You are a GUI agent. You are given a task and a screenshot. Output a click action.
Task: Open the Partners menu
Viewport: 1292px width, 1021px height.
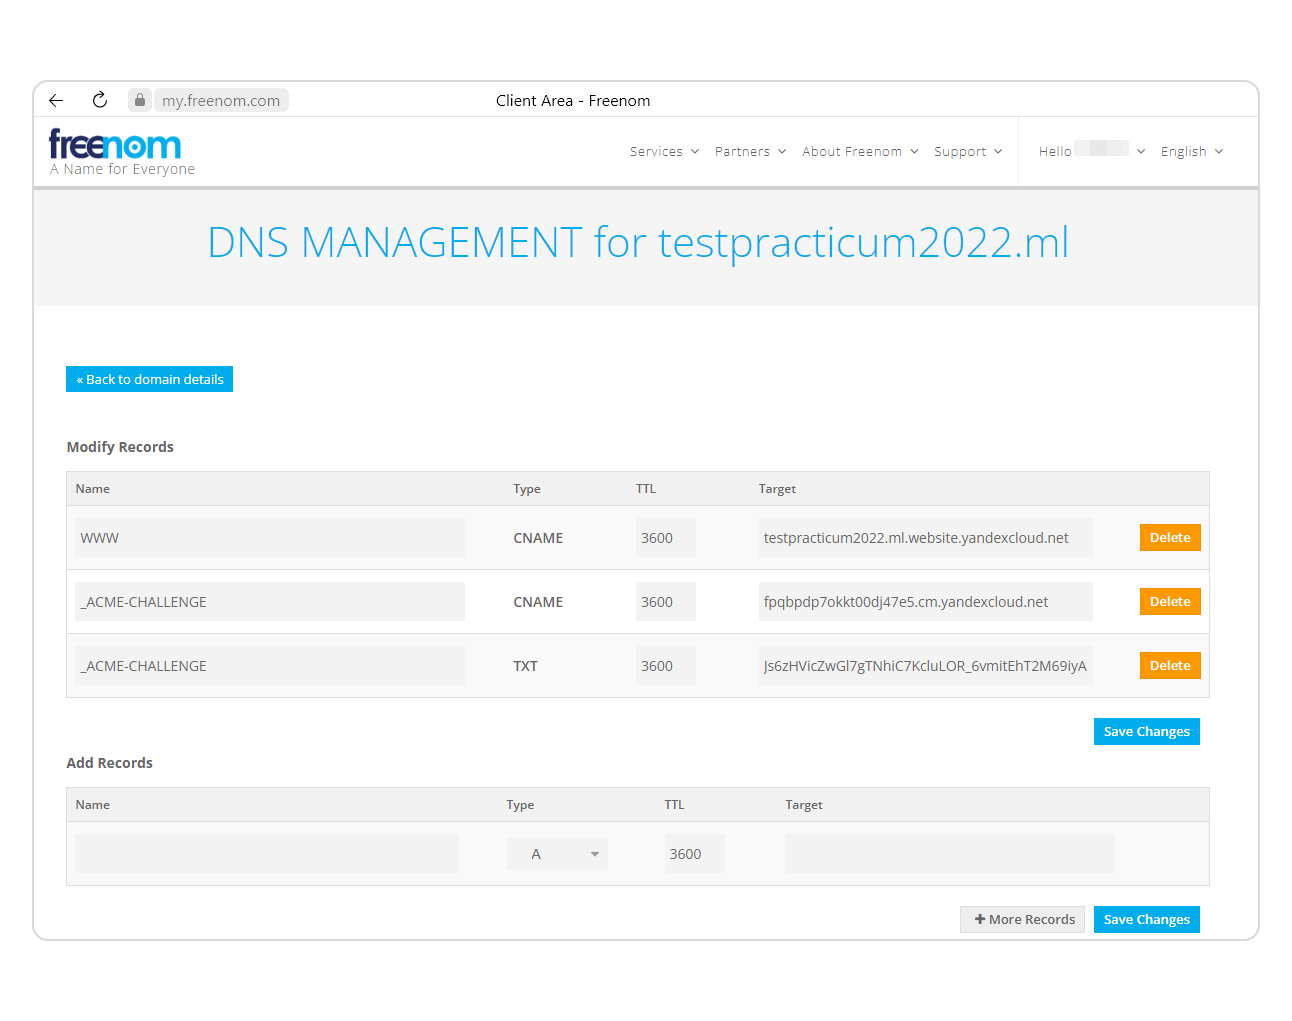[x=750, y=151]
